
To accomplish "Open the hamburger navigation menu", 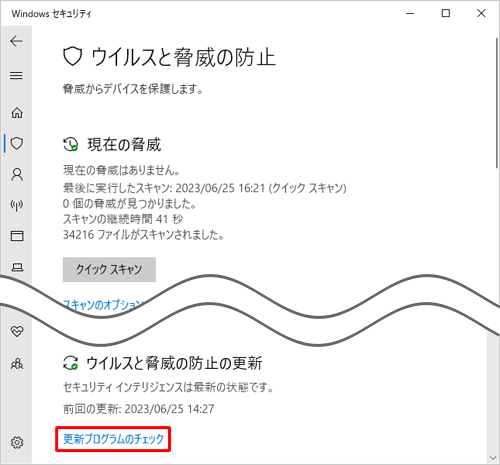I will coord(16,75).
